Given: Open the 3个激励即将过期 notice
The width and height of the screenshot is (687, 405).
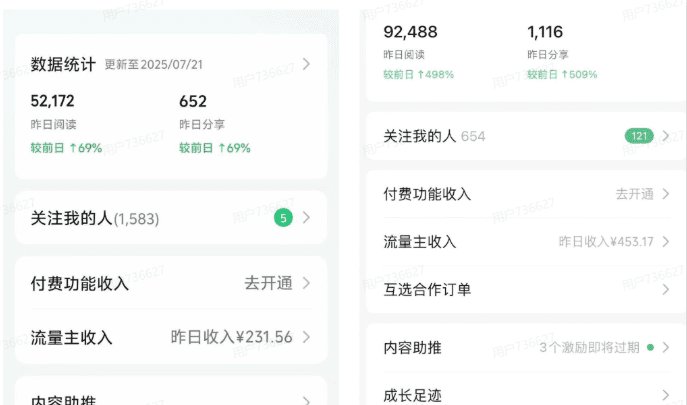Looking at the screenshot, I should coord(590,348).
